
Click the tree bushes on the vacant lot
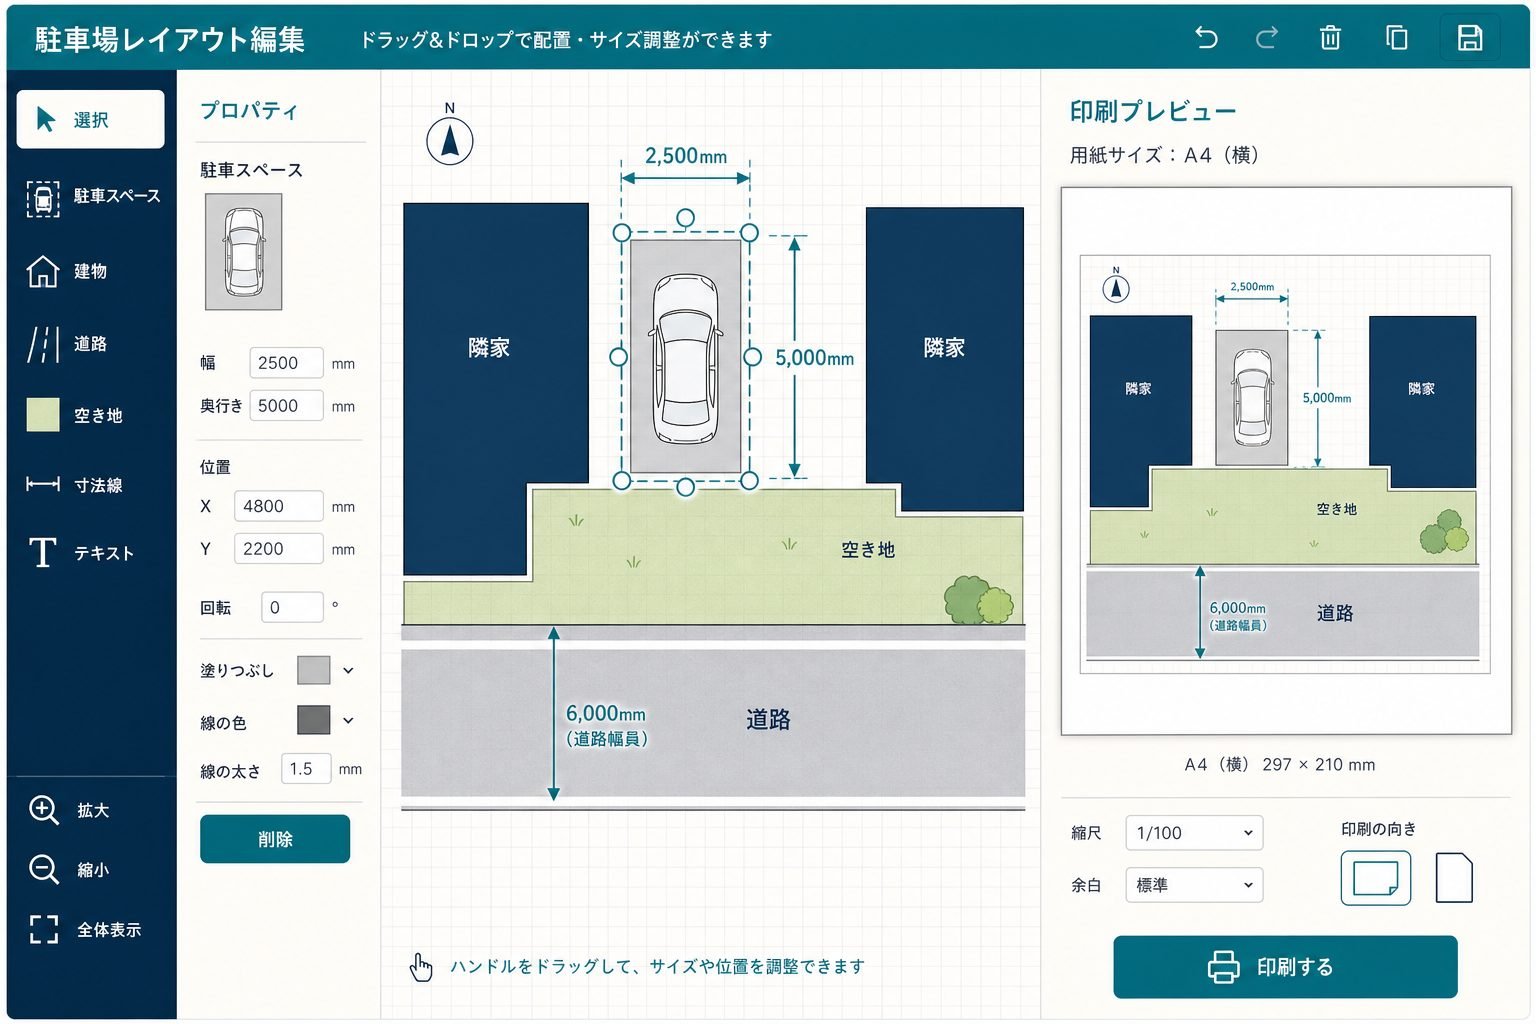(979, 600)
